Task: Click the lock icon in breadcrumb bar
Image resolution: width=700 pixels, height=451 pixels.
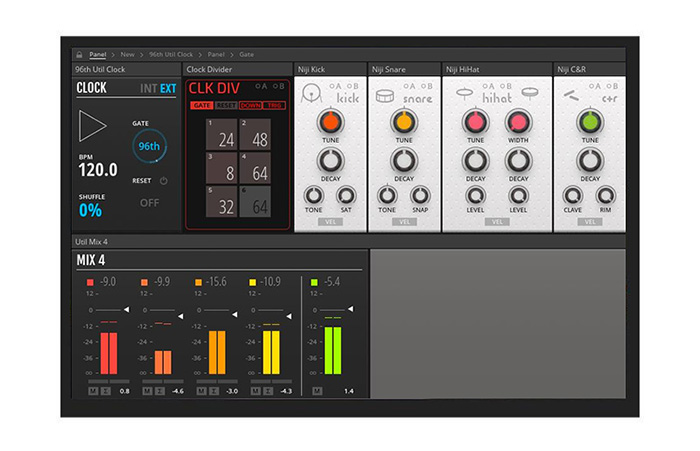Action: pos(79,54)
